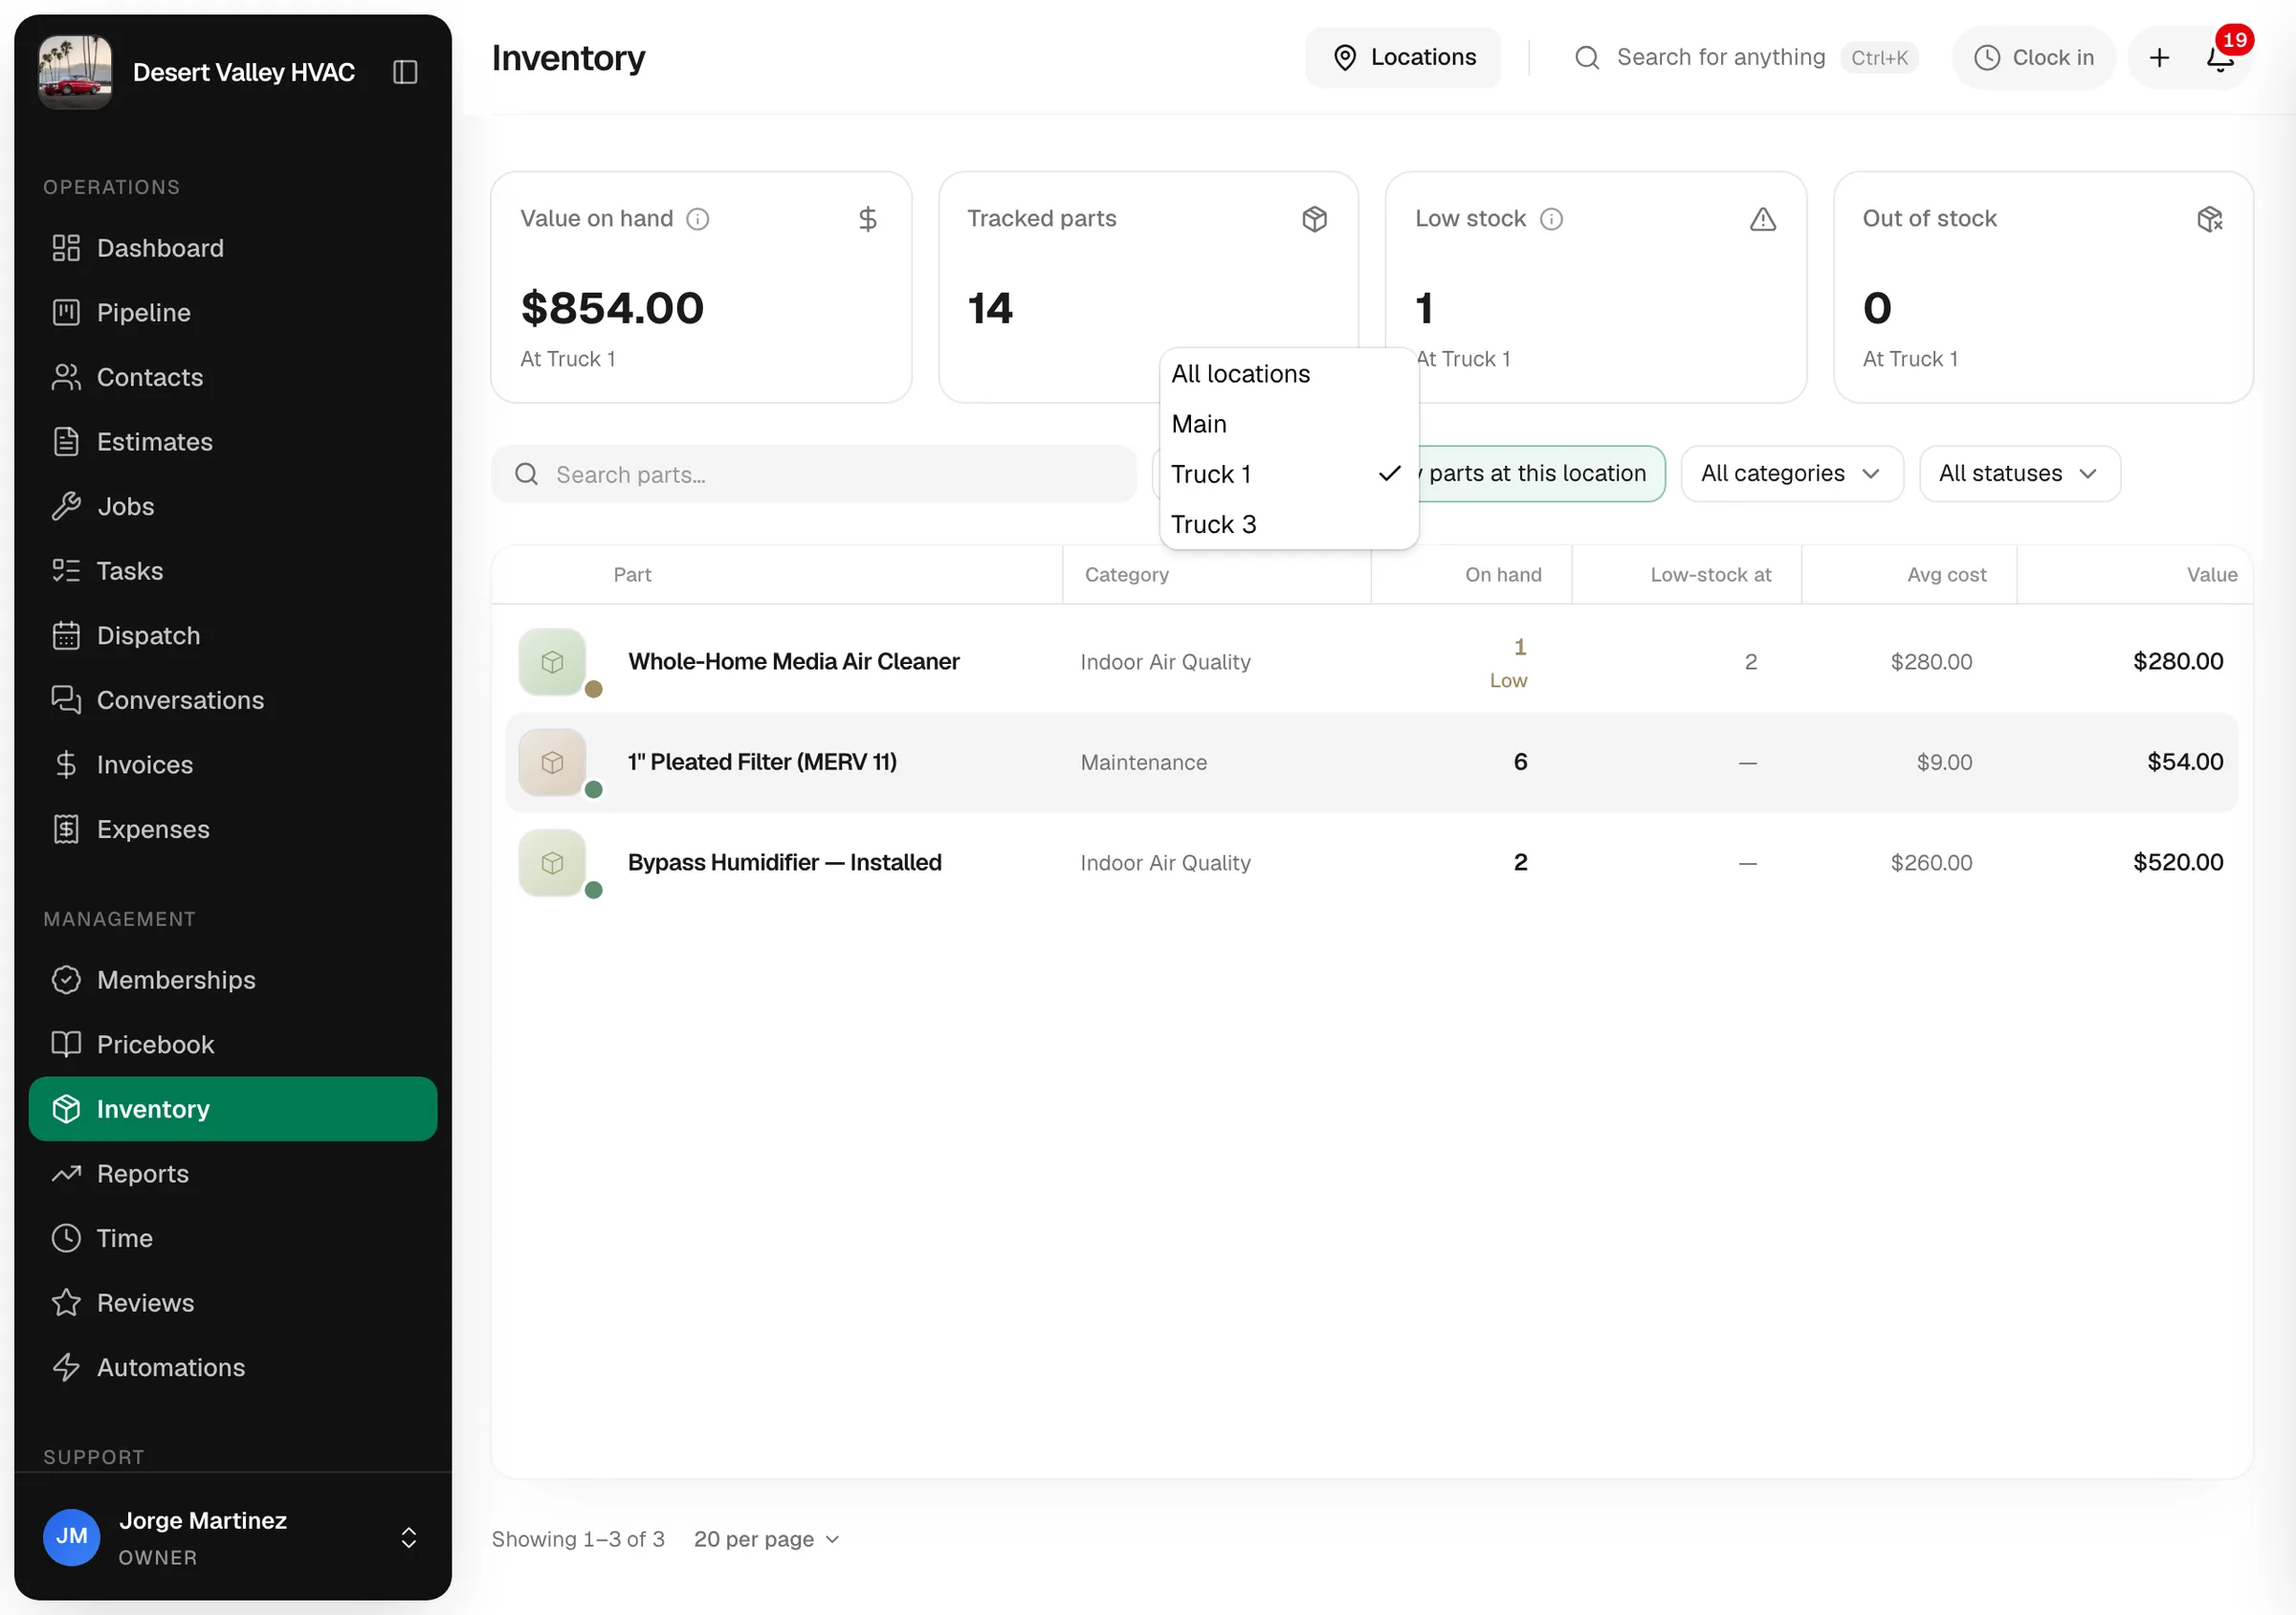The image size is (2296, 1615).
Task: Open Pipeline in sidebar
Action: tap(233, 313)
